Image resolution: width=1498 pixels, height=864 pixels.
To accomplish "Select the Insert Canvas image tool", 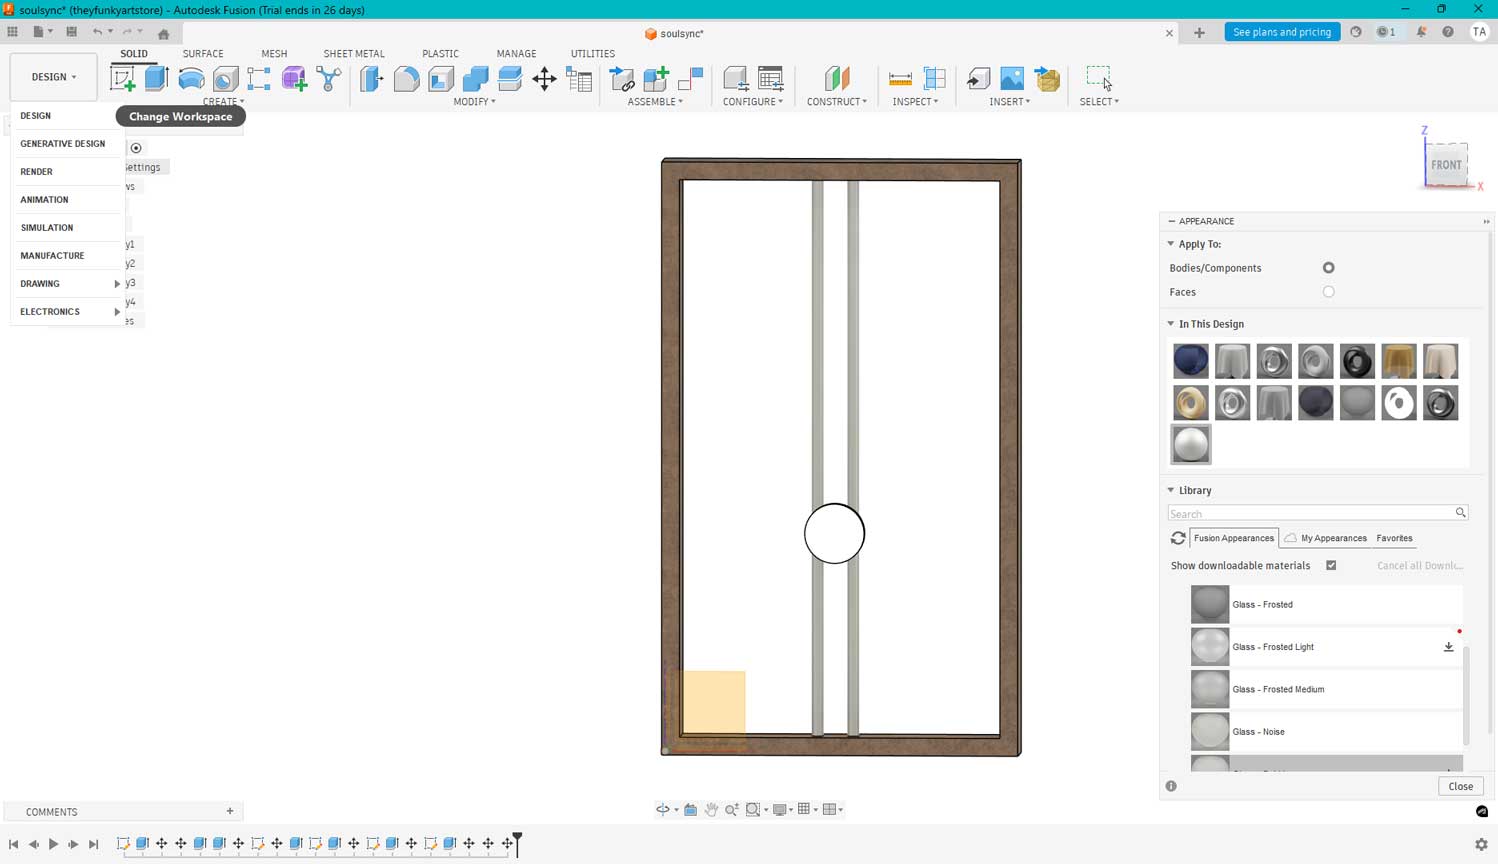I will [1012, 79].
